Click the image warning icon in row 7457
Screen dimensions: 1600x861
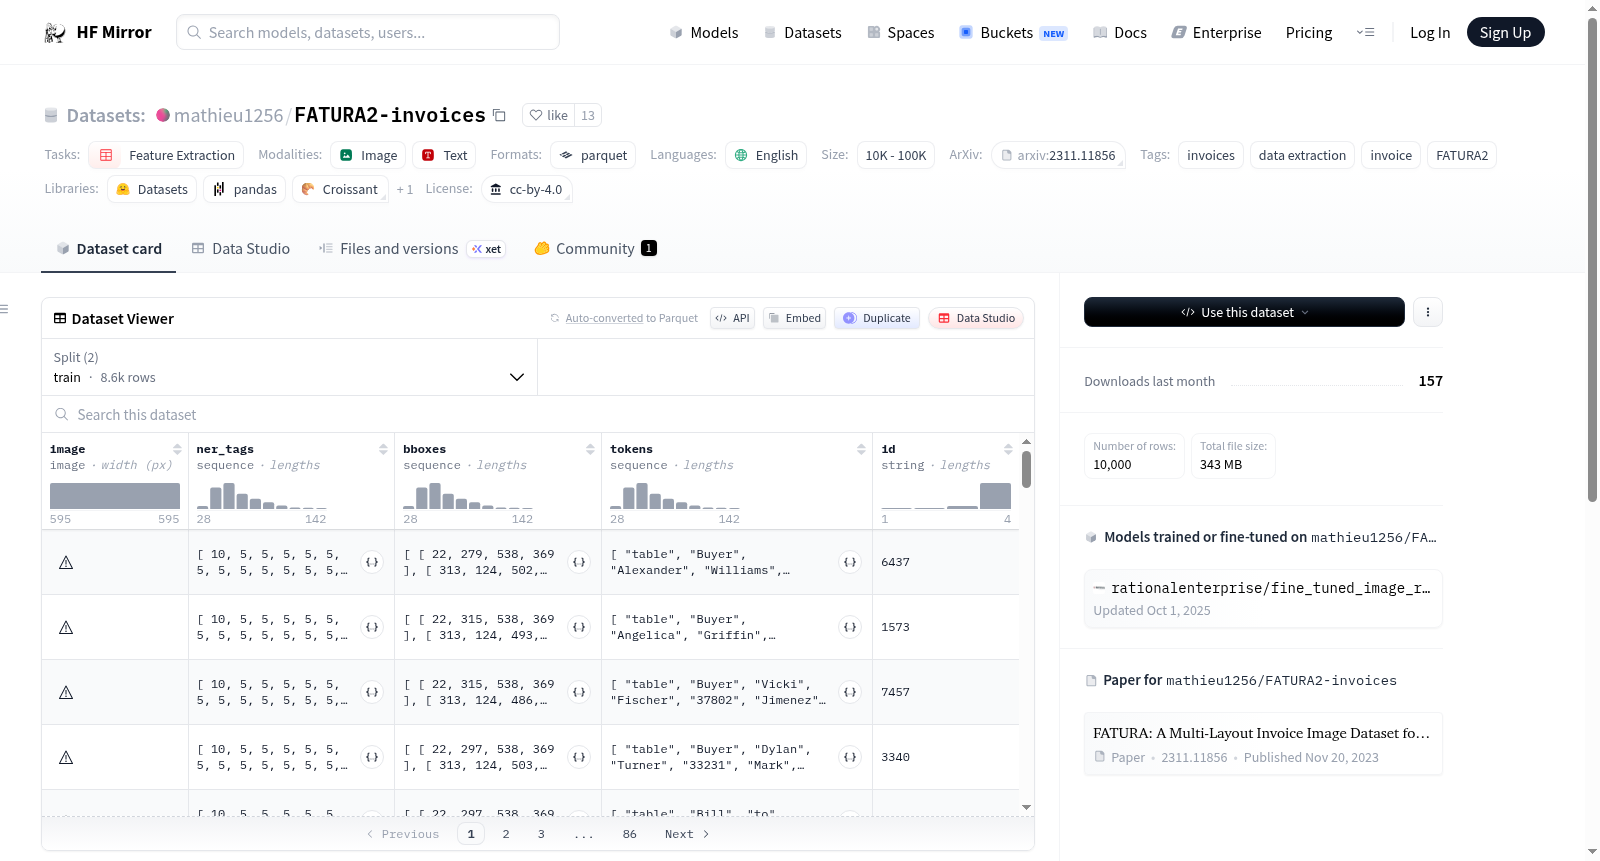[x=66, y=692]
